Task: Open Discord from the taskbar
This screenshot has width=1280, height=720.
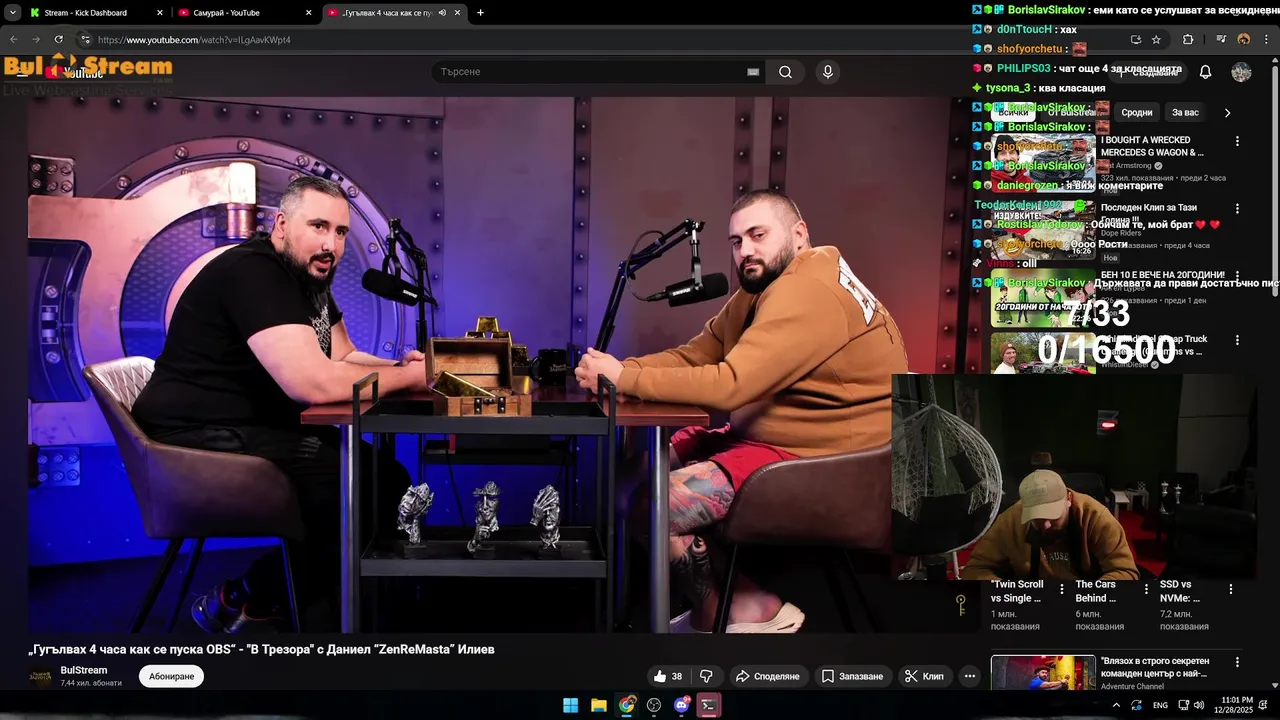Action: click(682, 705)
